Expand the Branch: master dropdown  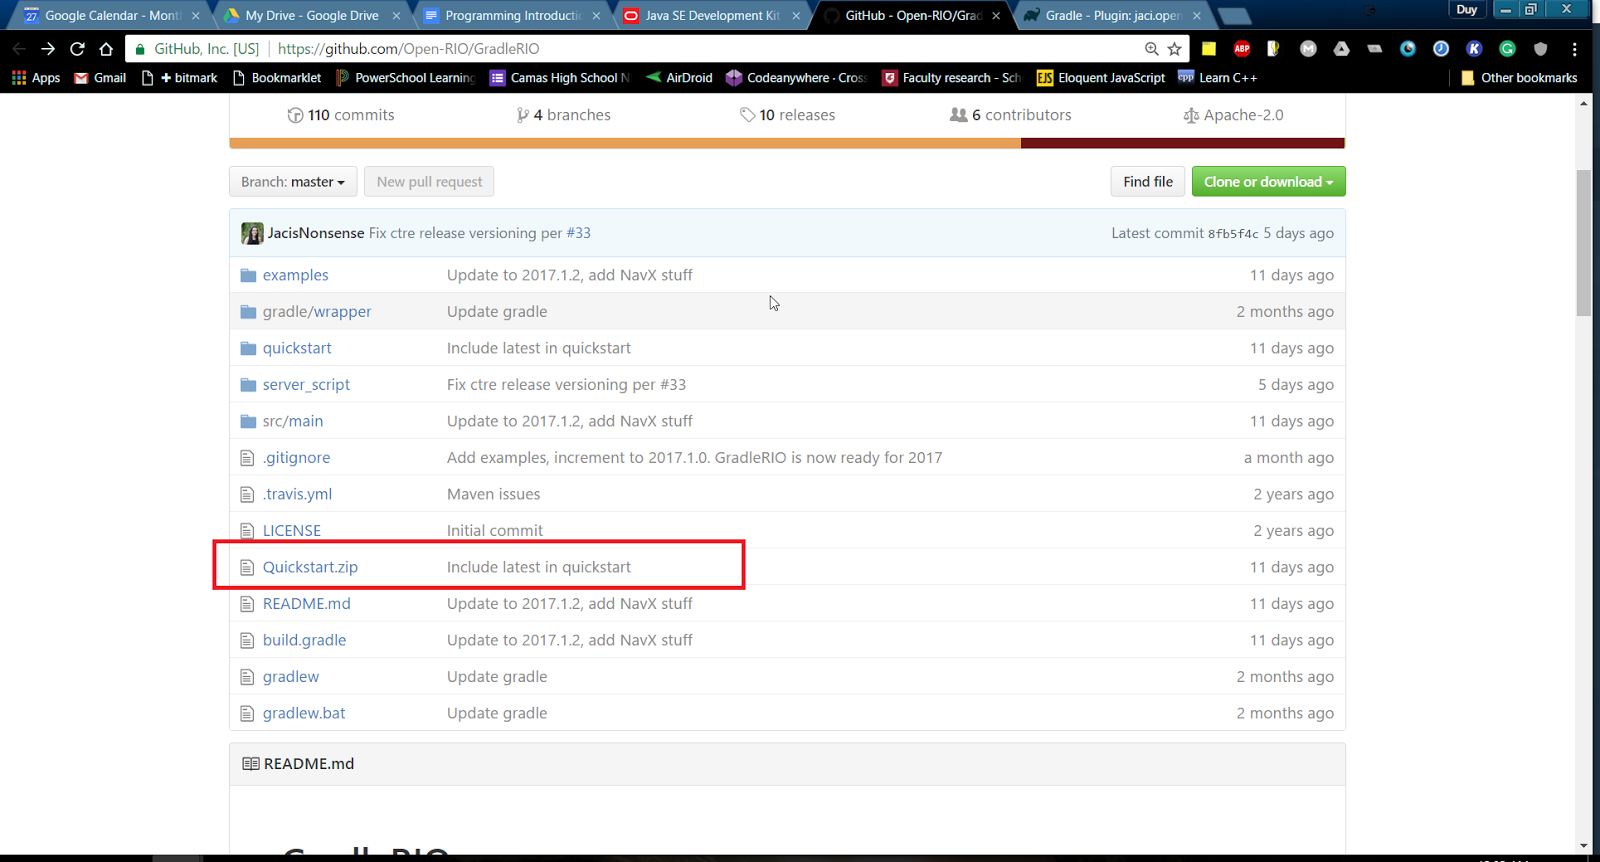point(292,182)
